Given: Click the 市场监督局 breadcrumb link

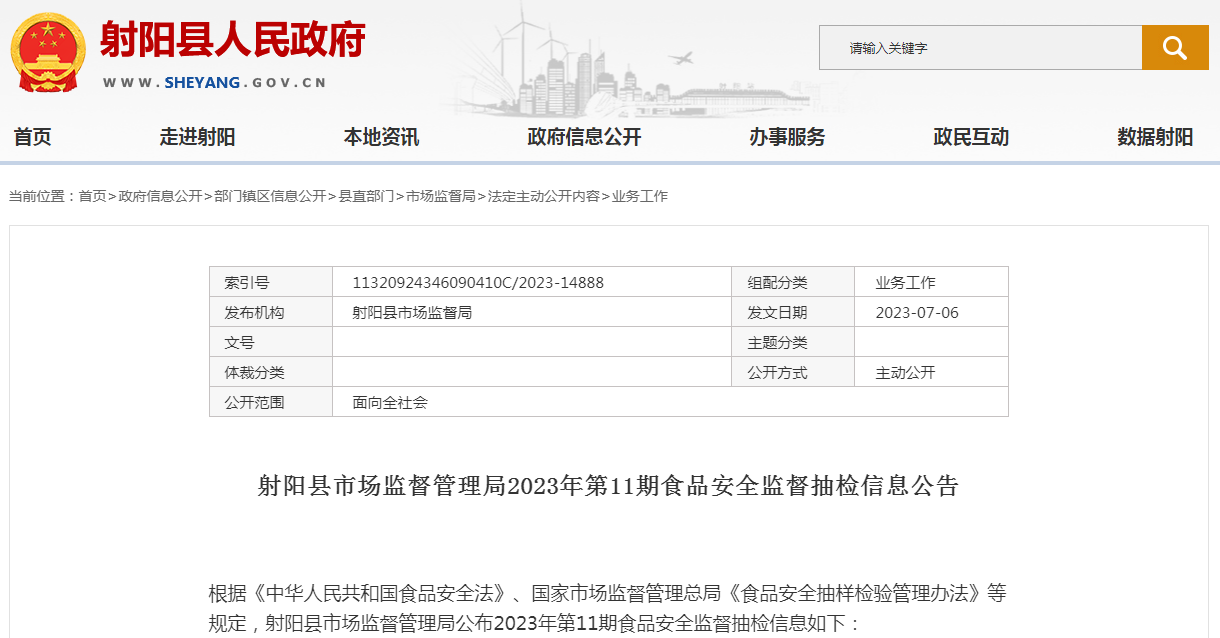Looking at the screenshot, I should coord(441,196).
